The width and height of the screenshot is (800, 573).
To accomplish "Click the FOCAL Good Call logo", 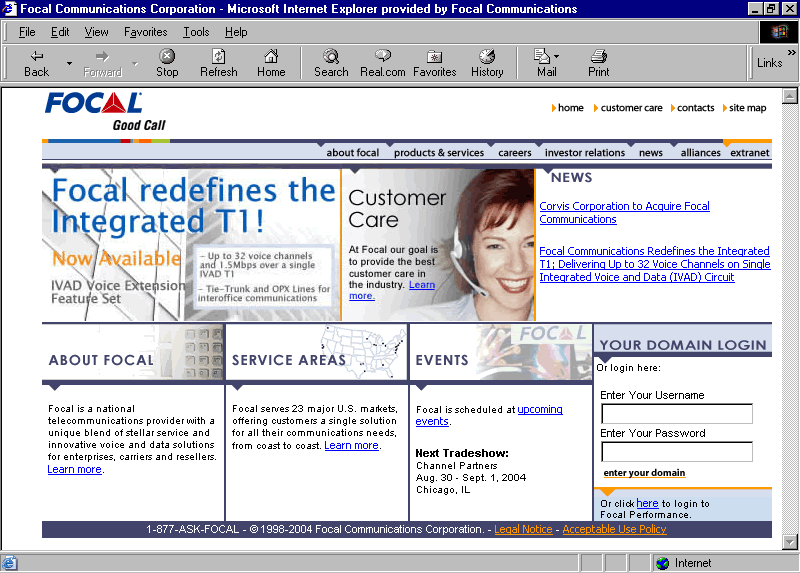I will click(x=105, y=112).
